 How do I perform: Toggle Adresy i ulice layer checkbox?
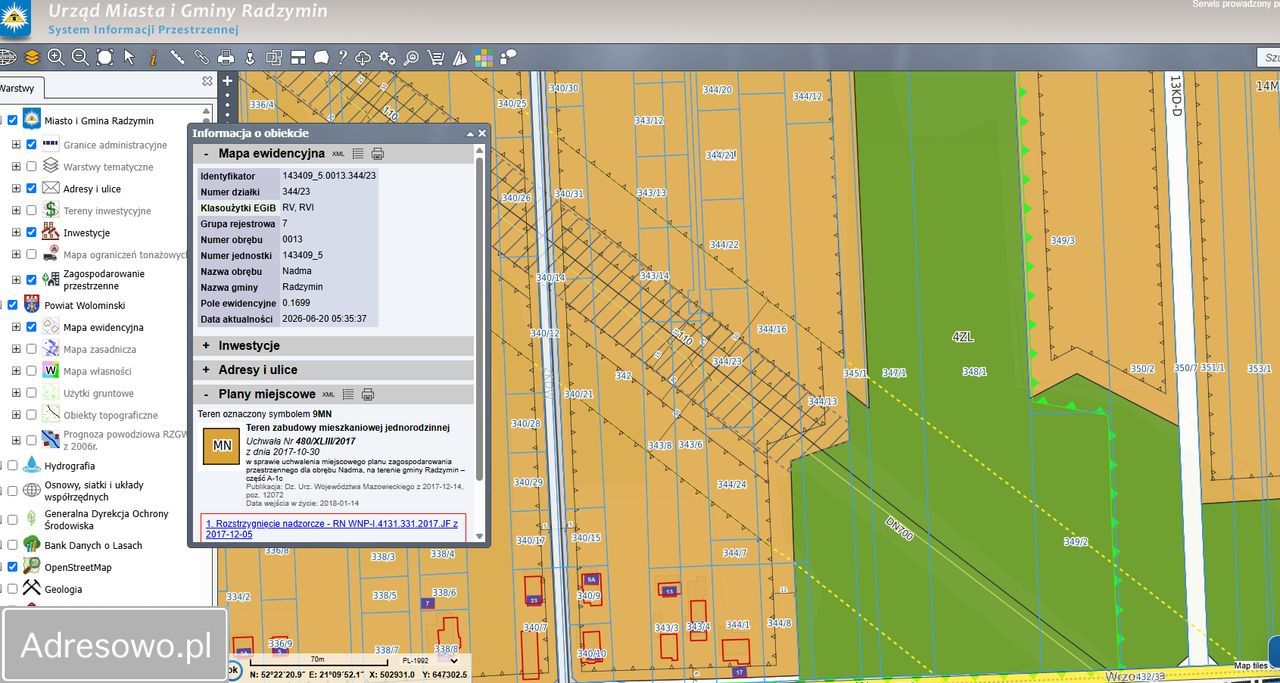[x=32, y=189]
